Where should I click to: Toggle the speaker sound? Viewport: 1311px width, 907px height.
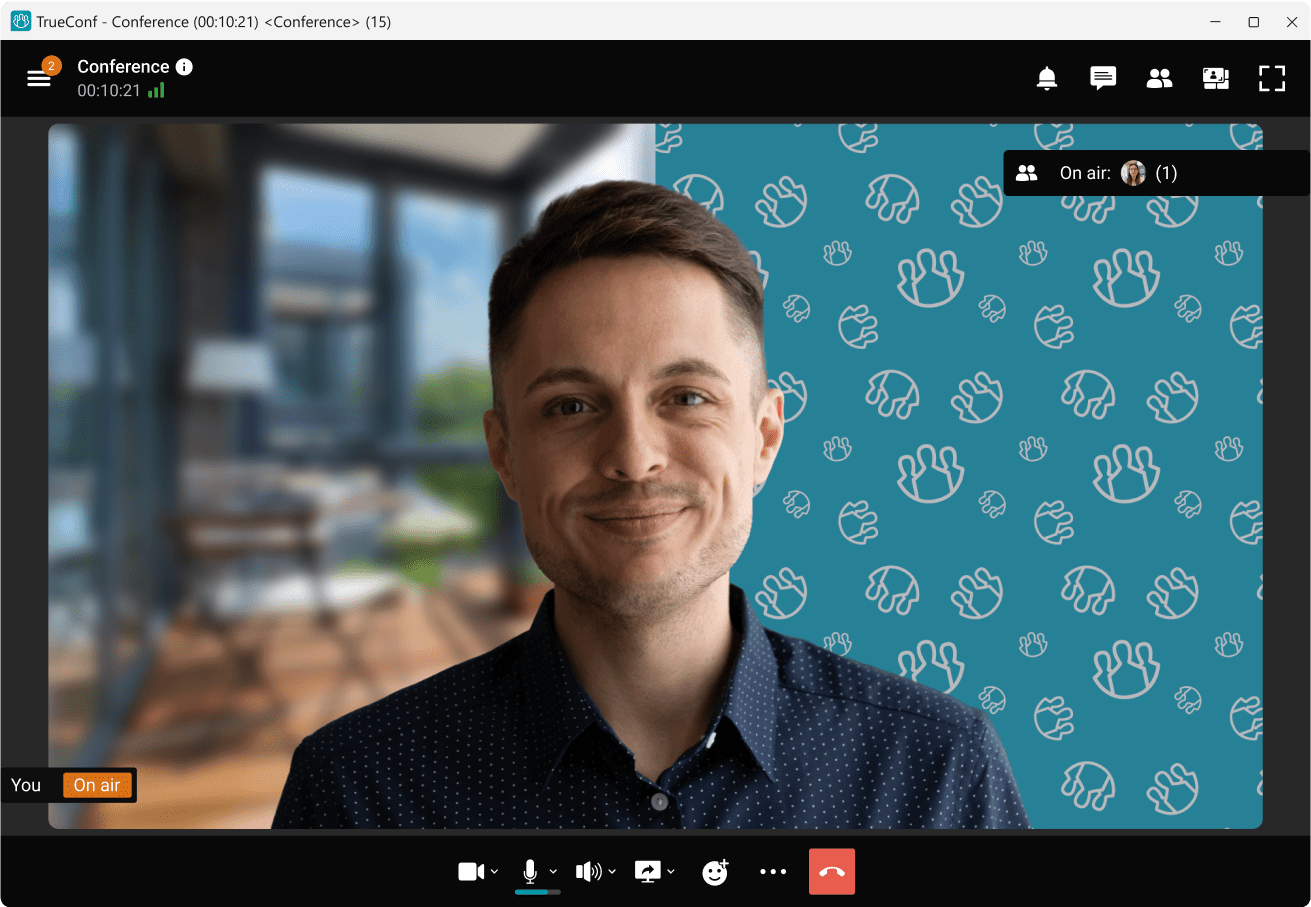(x=588, y=872)
